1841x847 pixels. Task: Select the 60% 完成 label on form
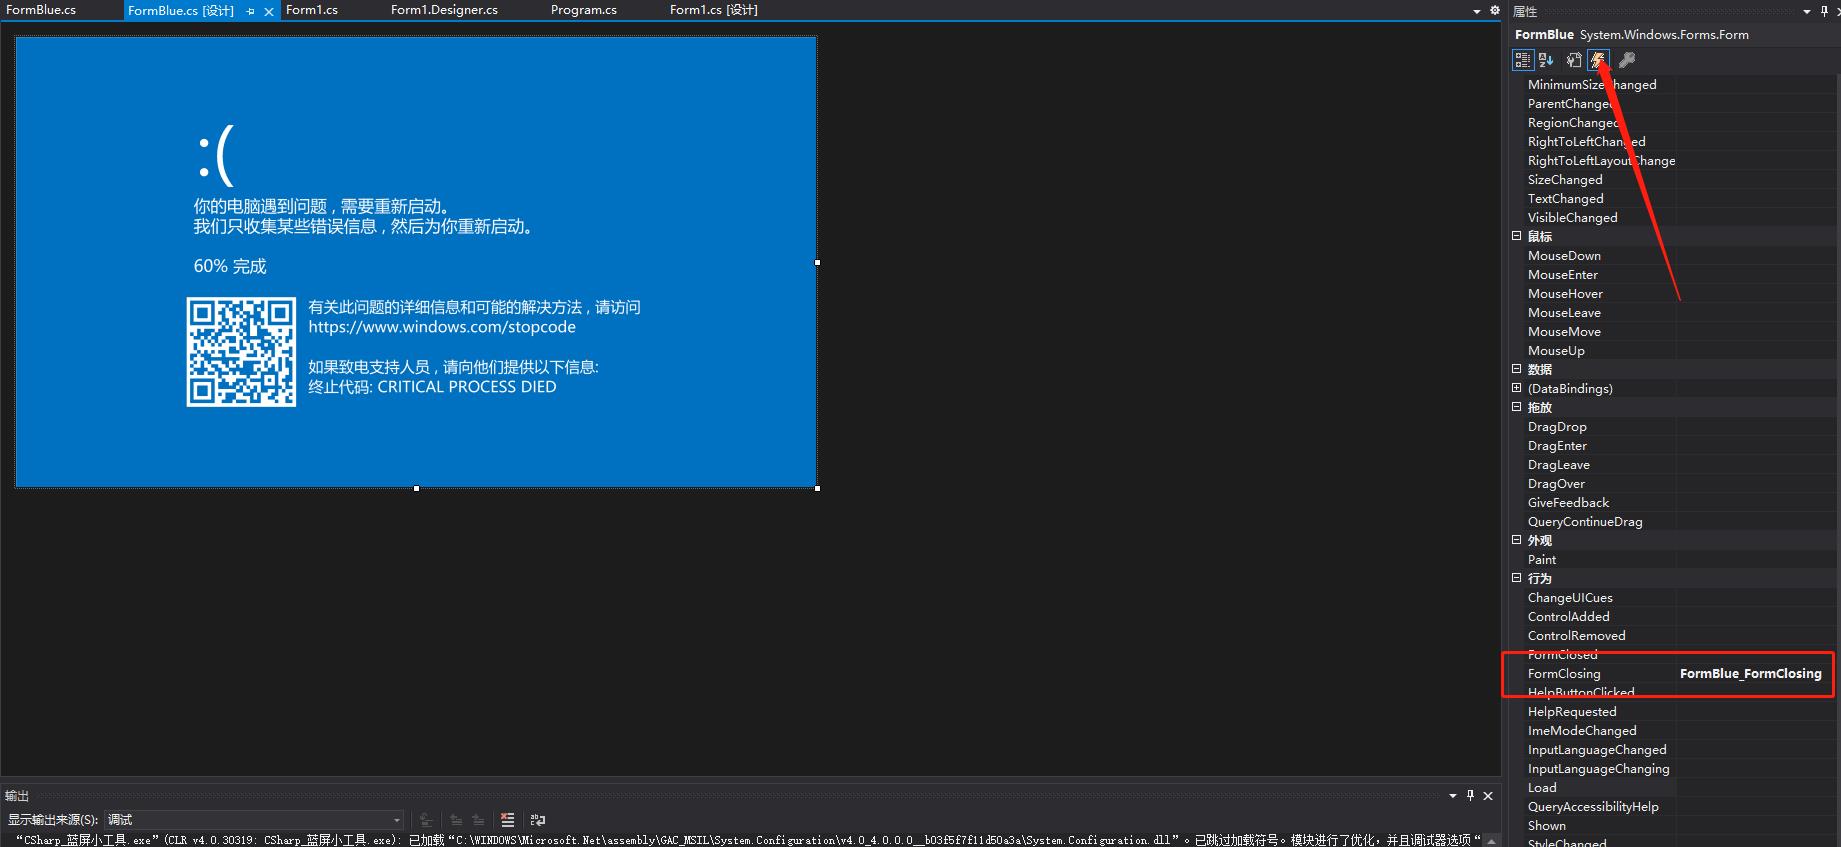click(x=230, y=266)
